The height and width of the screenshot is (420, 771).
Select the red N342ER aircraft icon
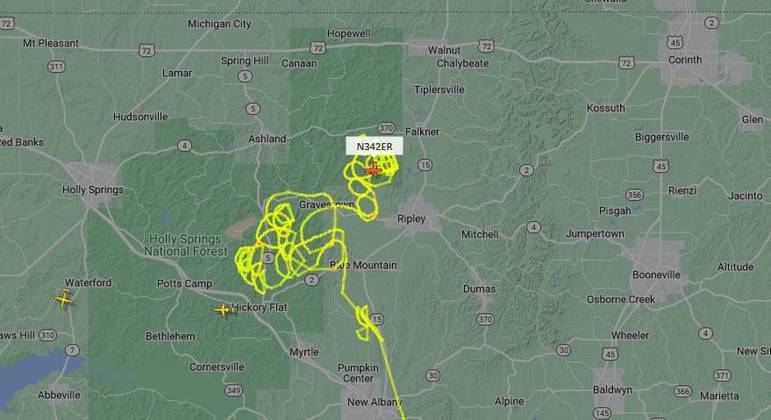(373, 170)
